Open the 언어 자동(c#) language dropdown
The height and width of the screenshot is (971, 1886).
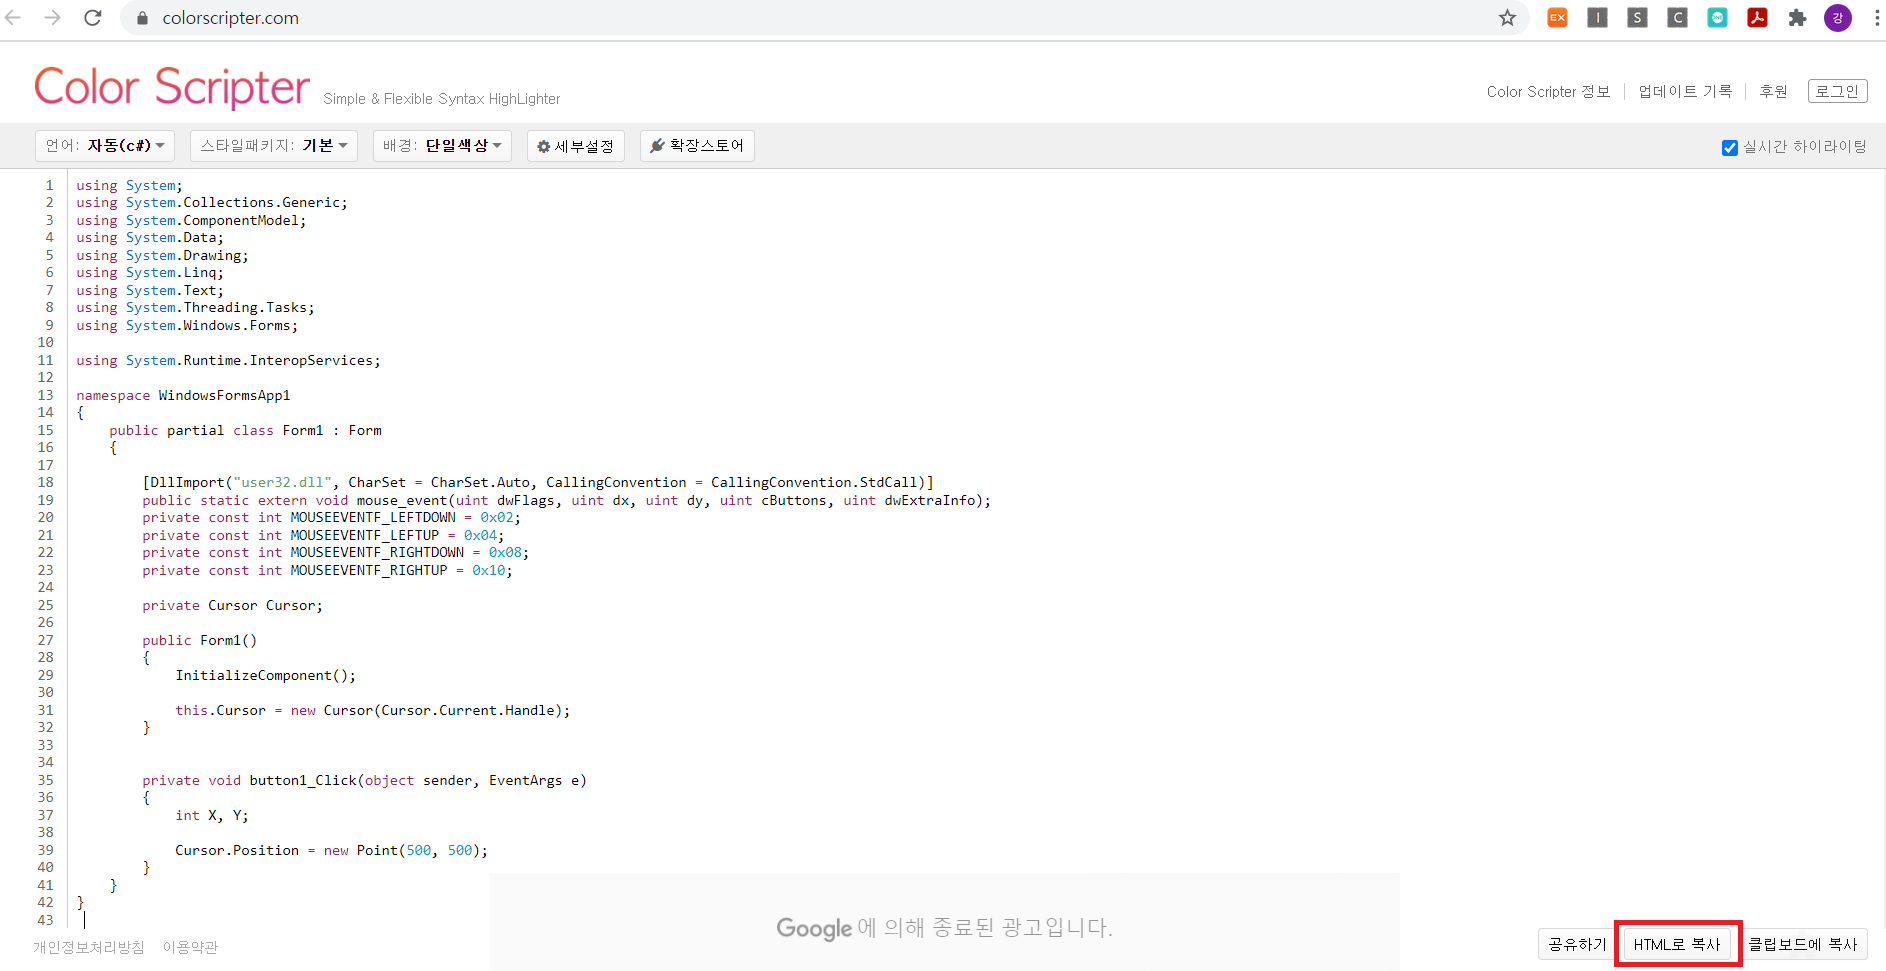[x=105, y=146]
